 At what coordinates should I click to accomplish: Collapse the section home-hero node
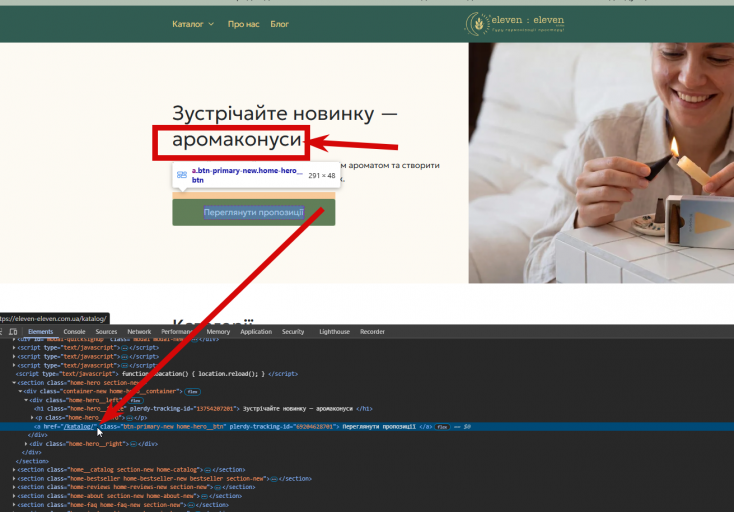pos(14,383)
